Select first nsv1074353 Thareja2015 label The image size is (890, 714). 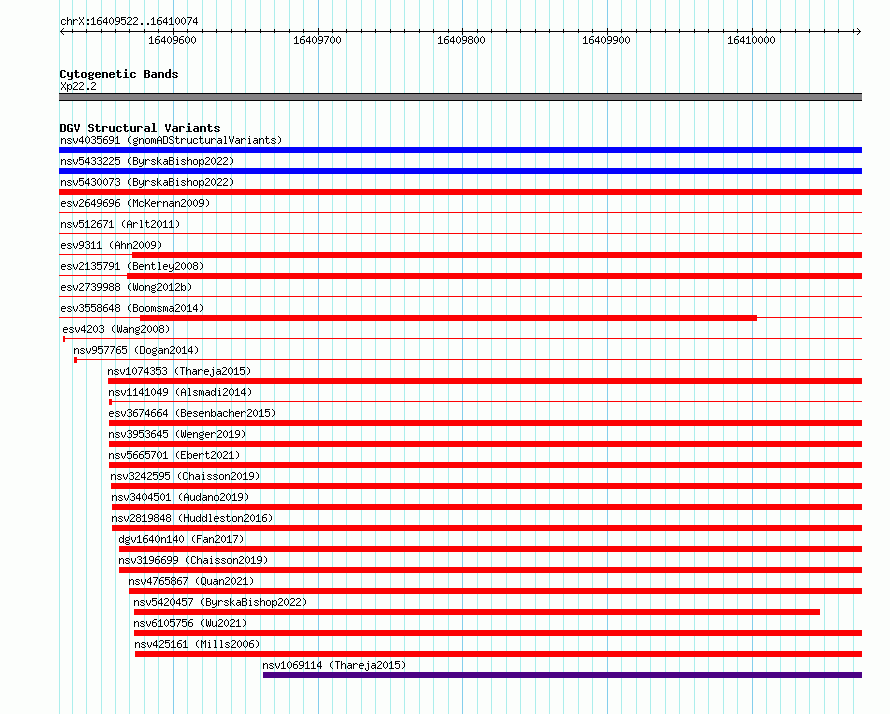click(x=179, y=371)
